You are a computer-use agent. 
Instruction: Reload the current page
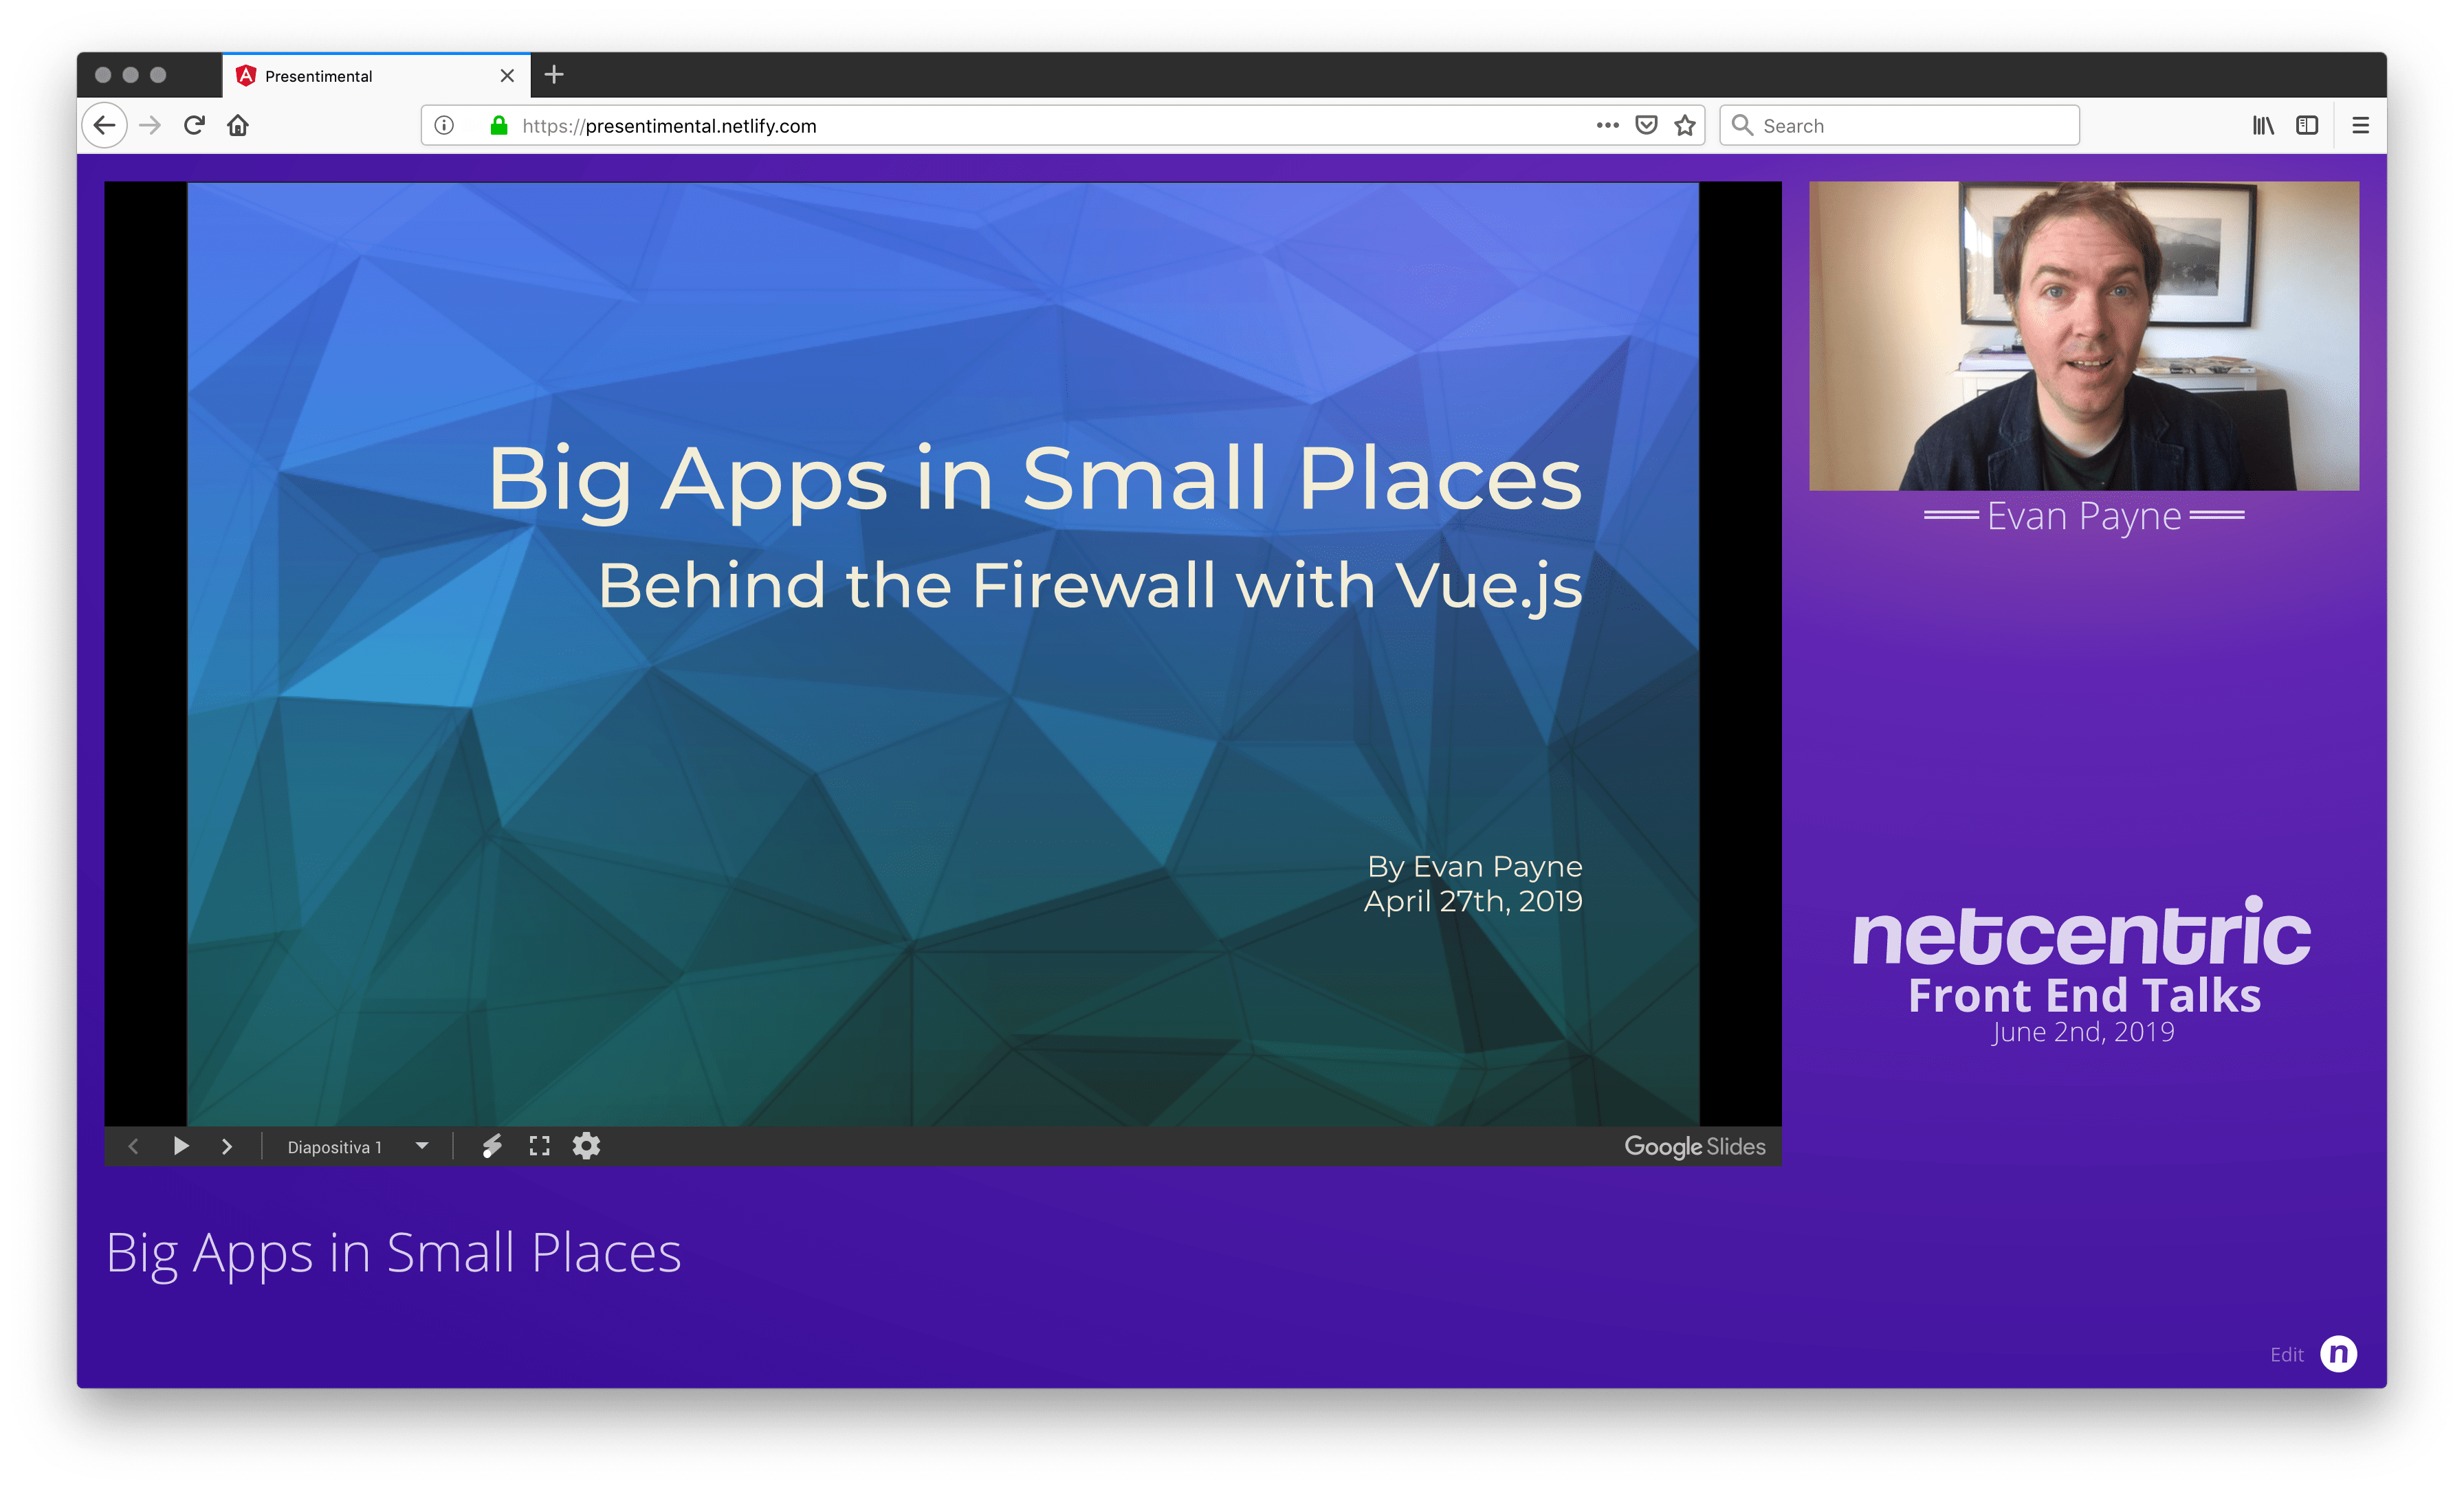[x=195, y=126]
